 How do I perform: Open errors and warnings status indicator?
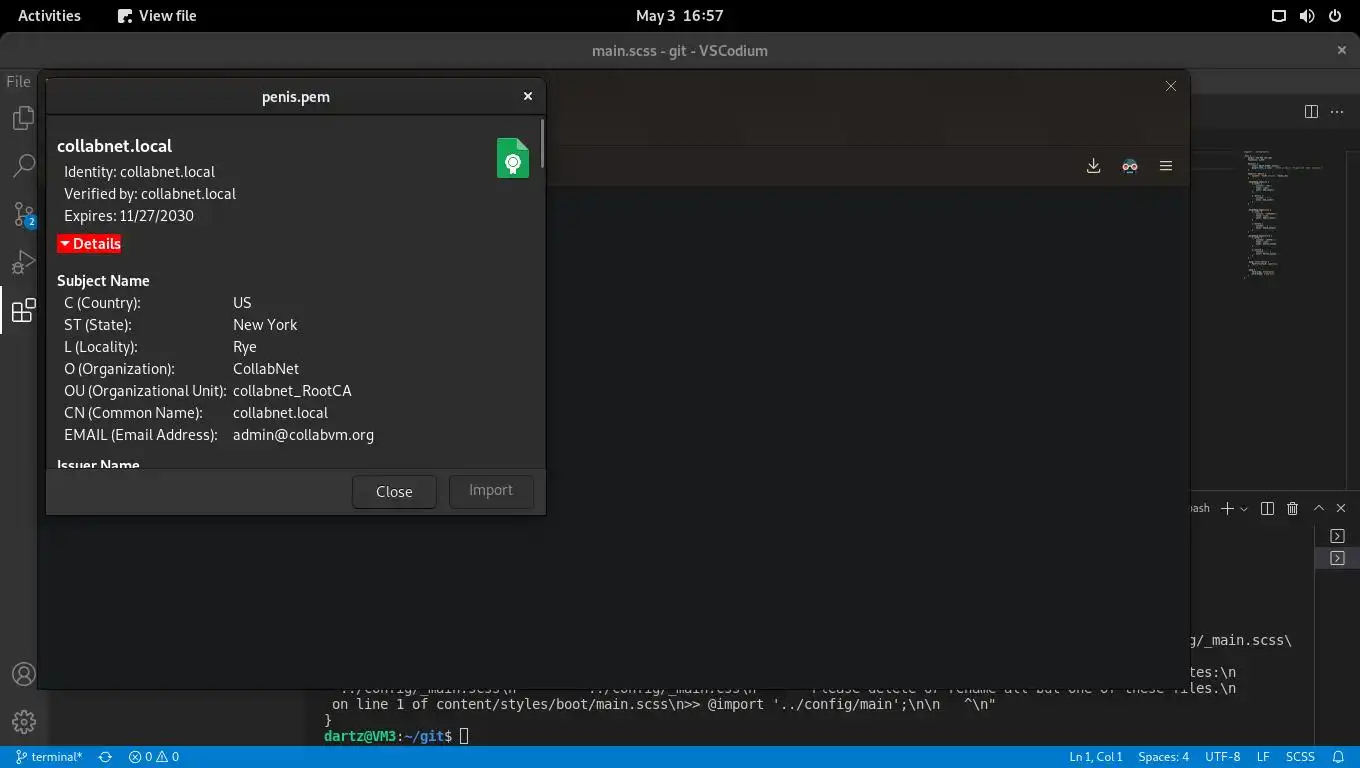(153, 757)
